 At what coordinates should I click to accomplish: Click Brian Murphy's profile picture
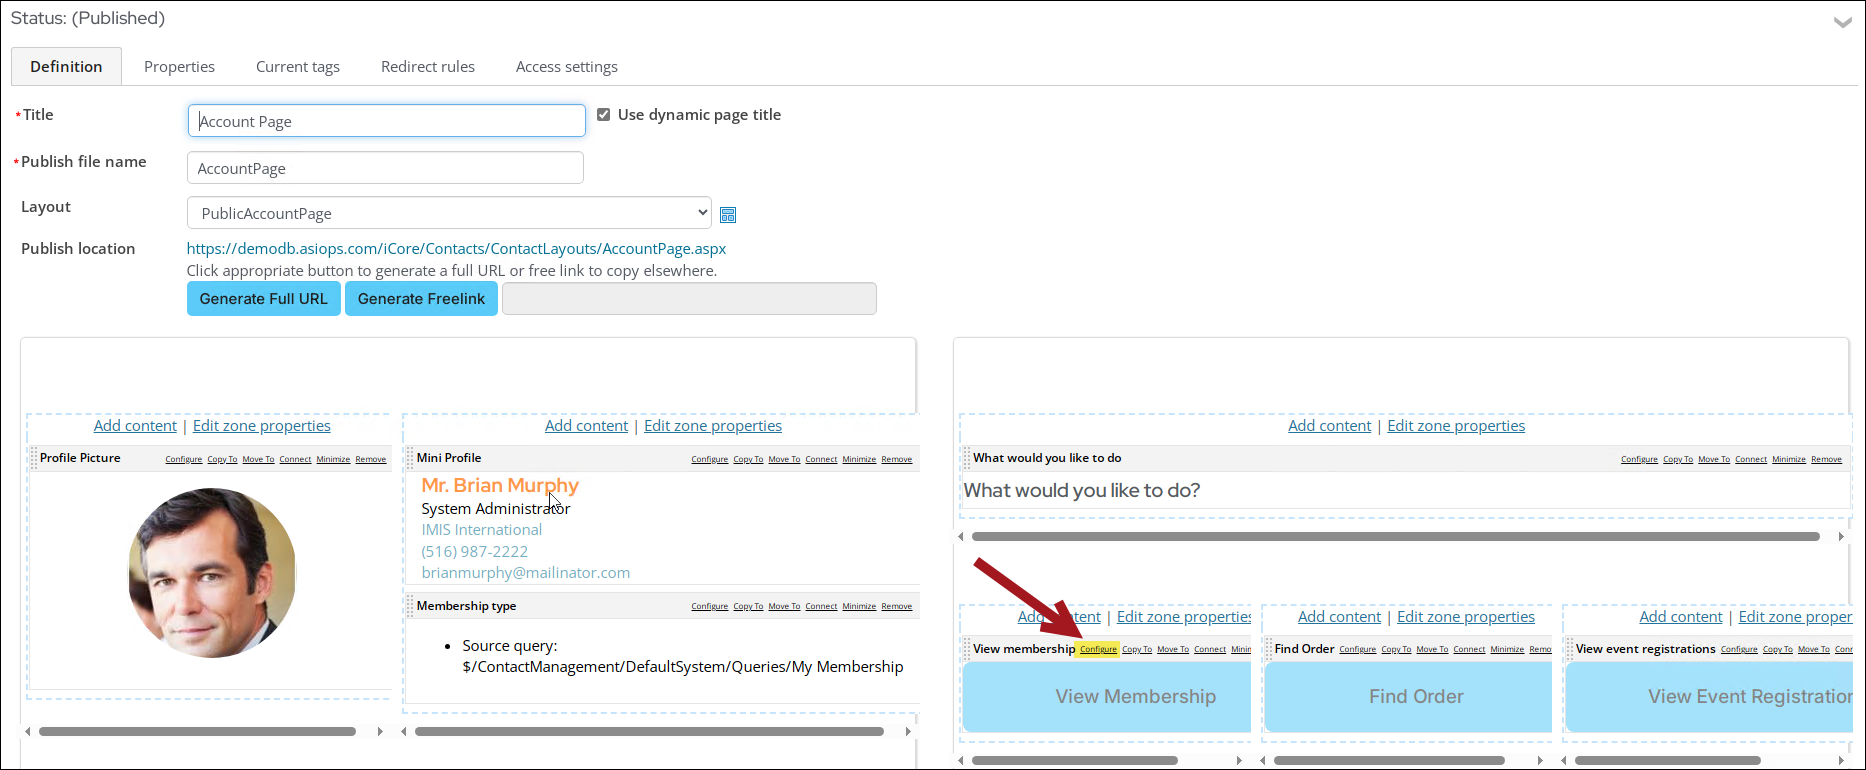click(x=212, y=572)
